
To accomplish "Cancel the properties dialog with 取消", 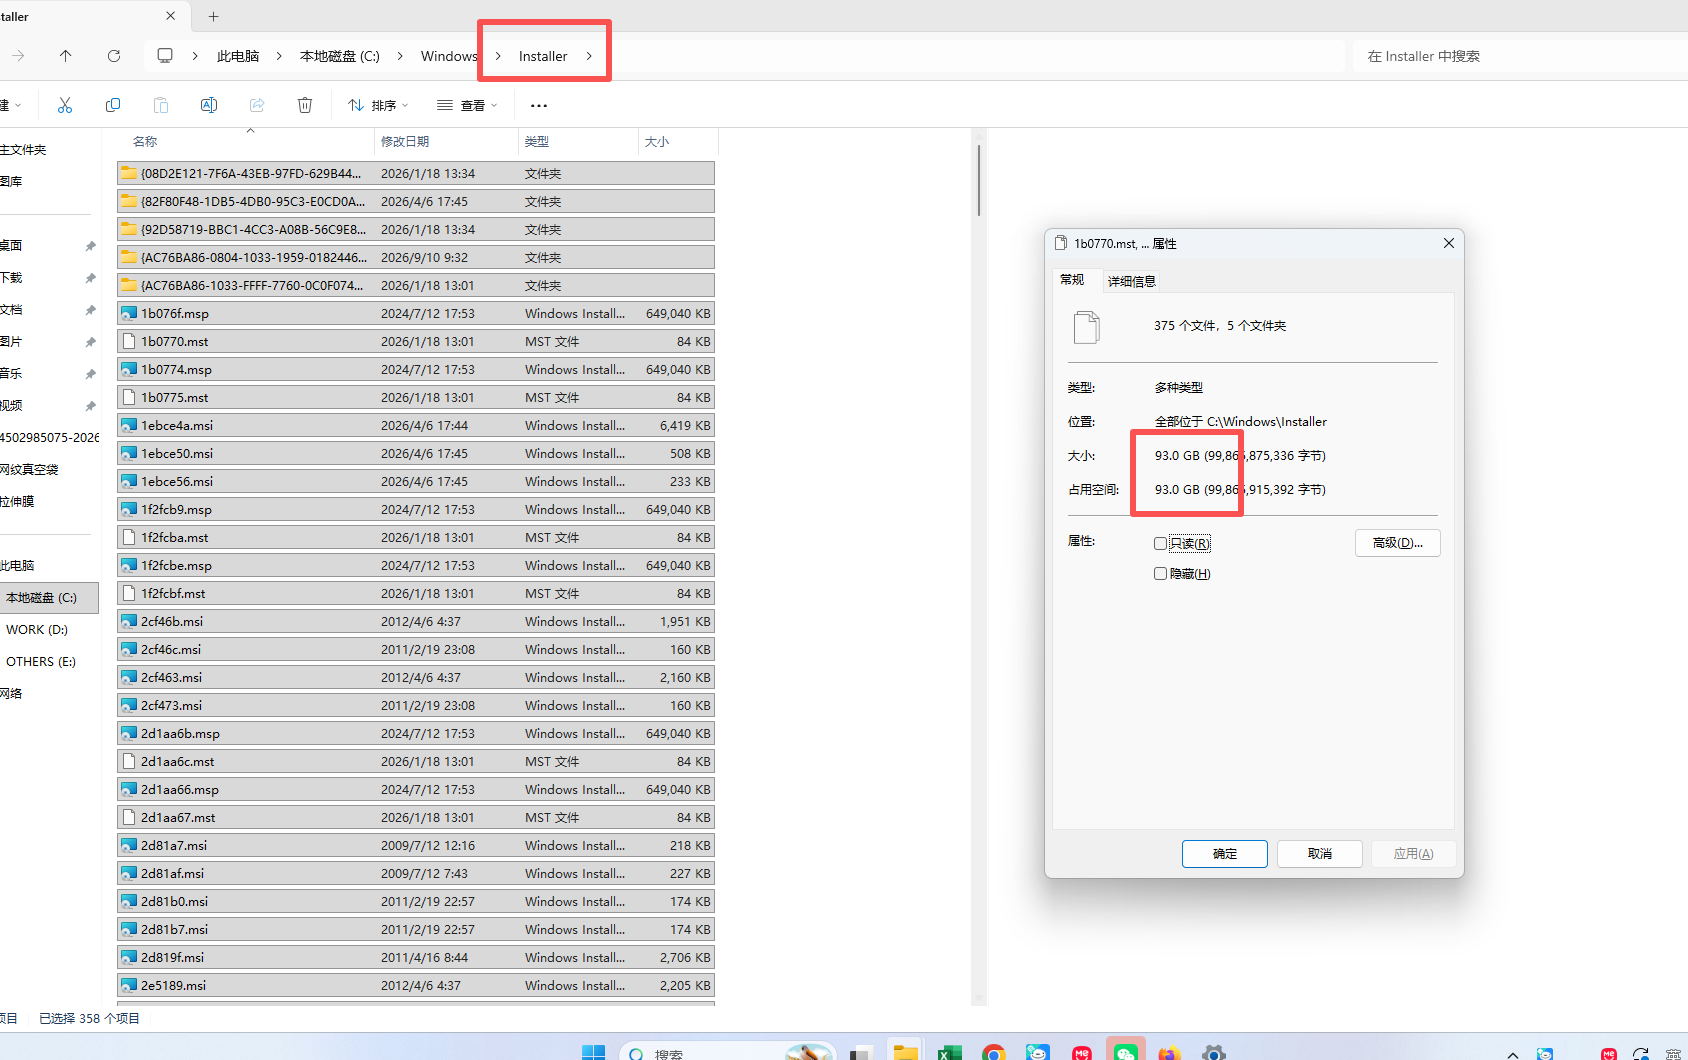I will tap(1320, 854).
